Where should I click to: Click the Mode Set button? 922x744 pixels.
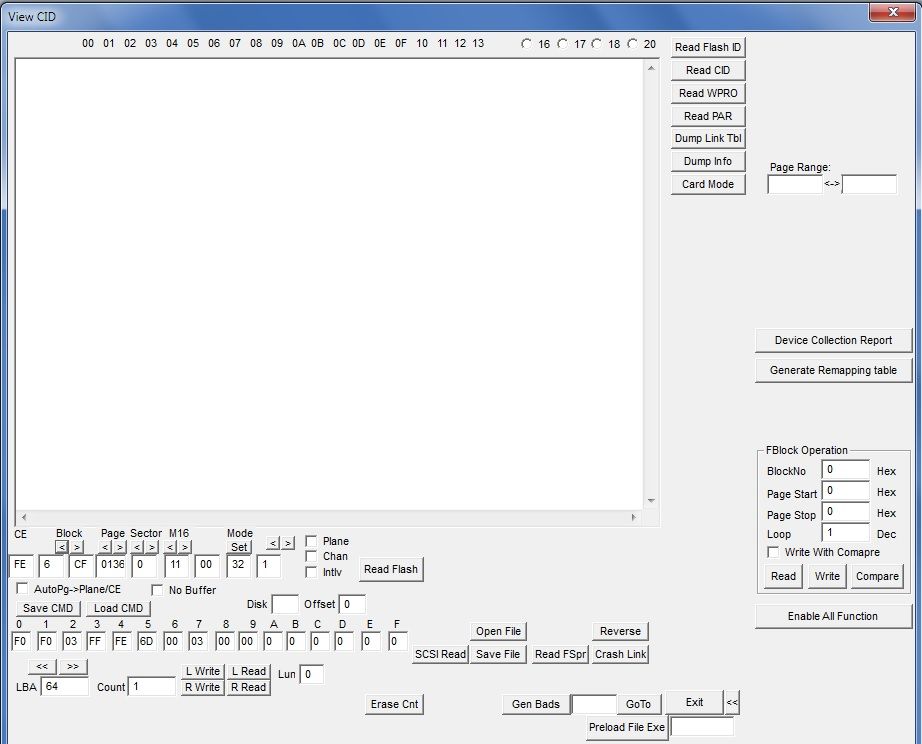pyautogui.click(x=239, y=547)
